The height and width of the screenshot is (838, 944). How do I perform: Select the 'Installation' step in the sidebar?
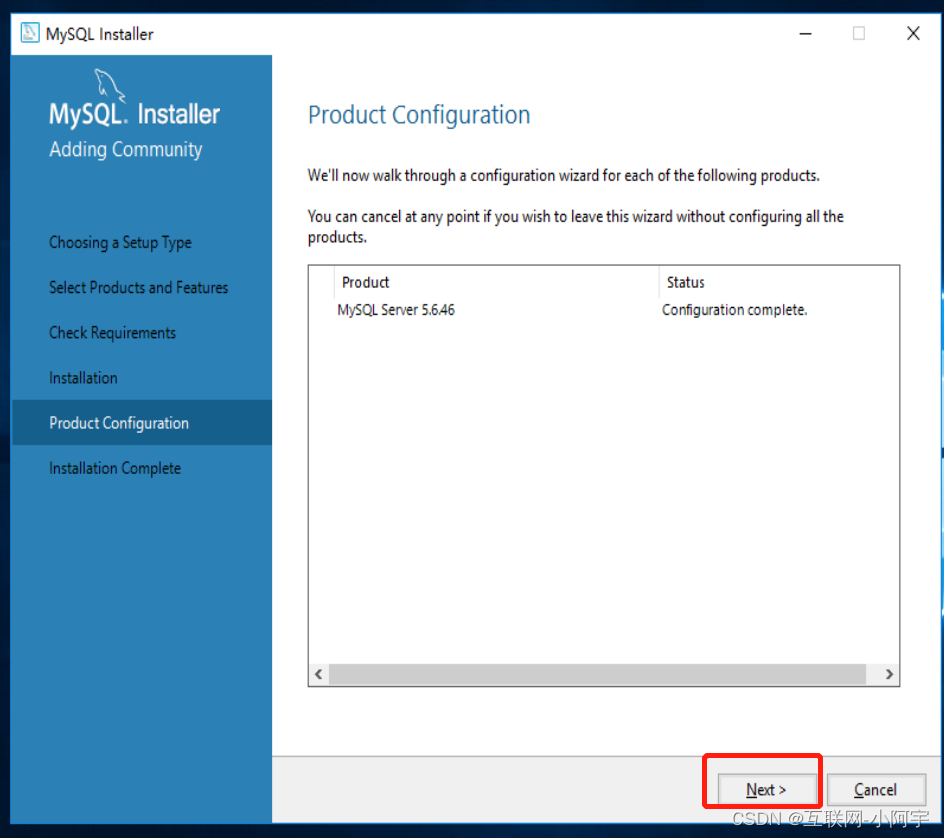click(x=83, y=377)
